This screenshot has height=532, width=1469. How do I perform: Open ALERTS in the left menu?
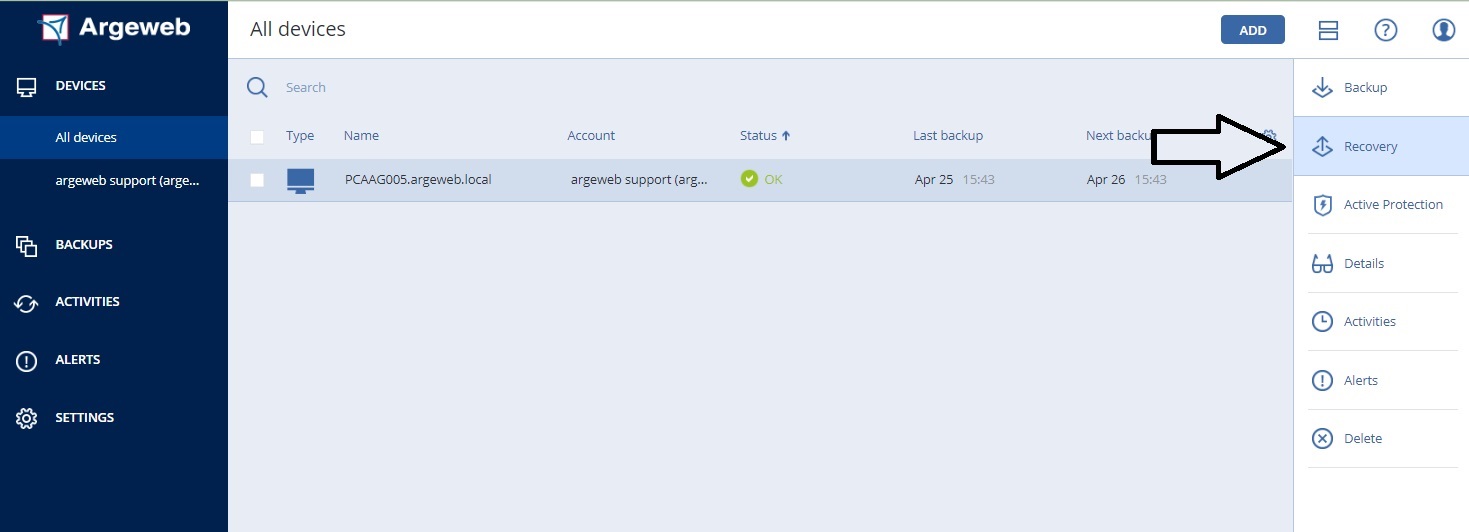[x=78, y=359]
